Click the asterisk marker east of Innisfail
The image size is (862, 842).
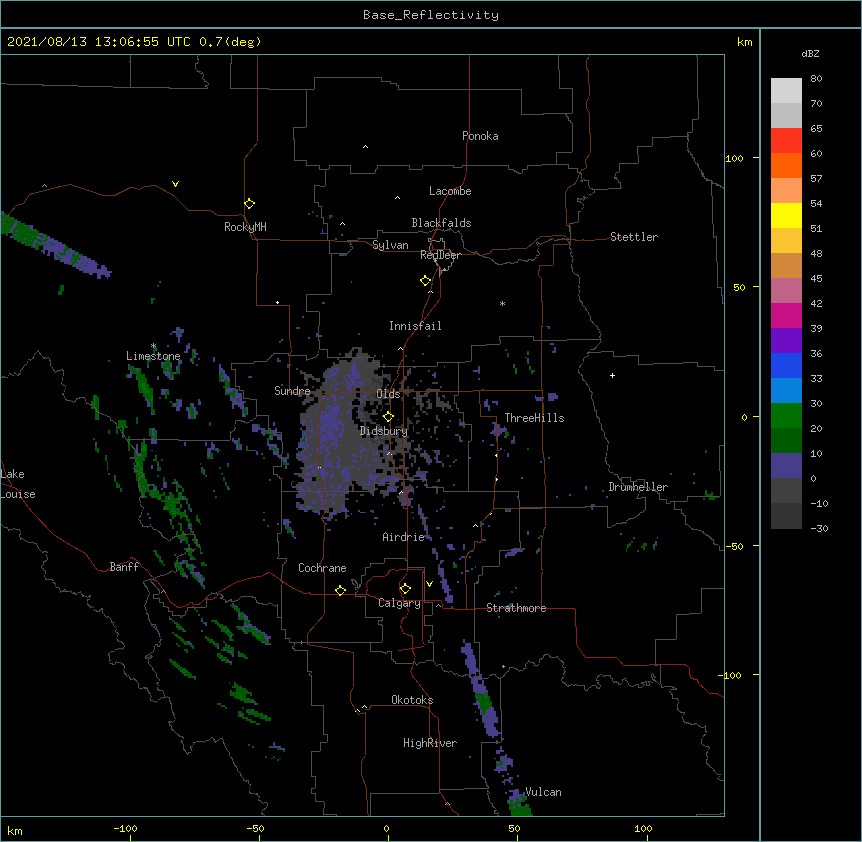502,303
